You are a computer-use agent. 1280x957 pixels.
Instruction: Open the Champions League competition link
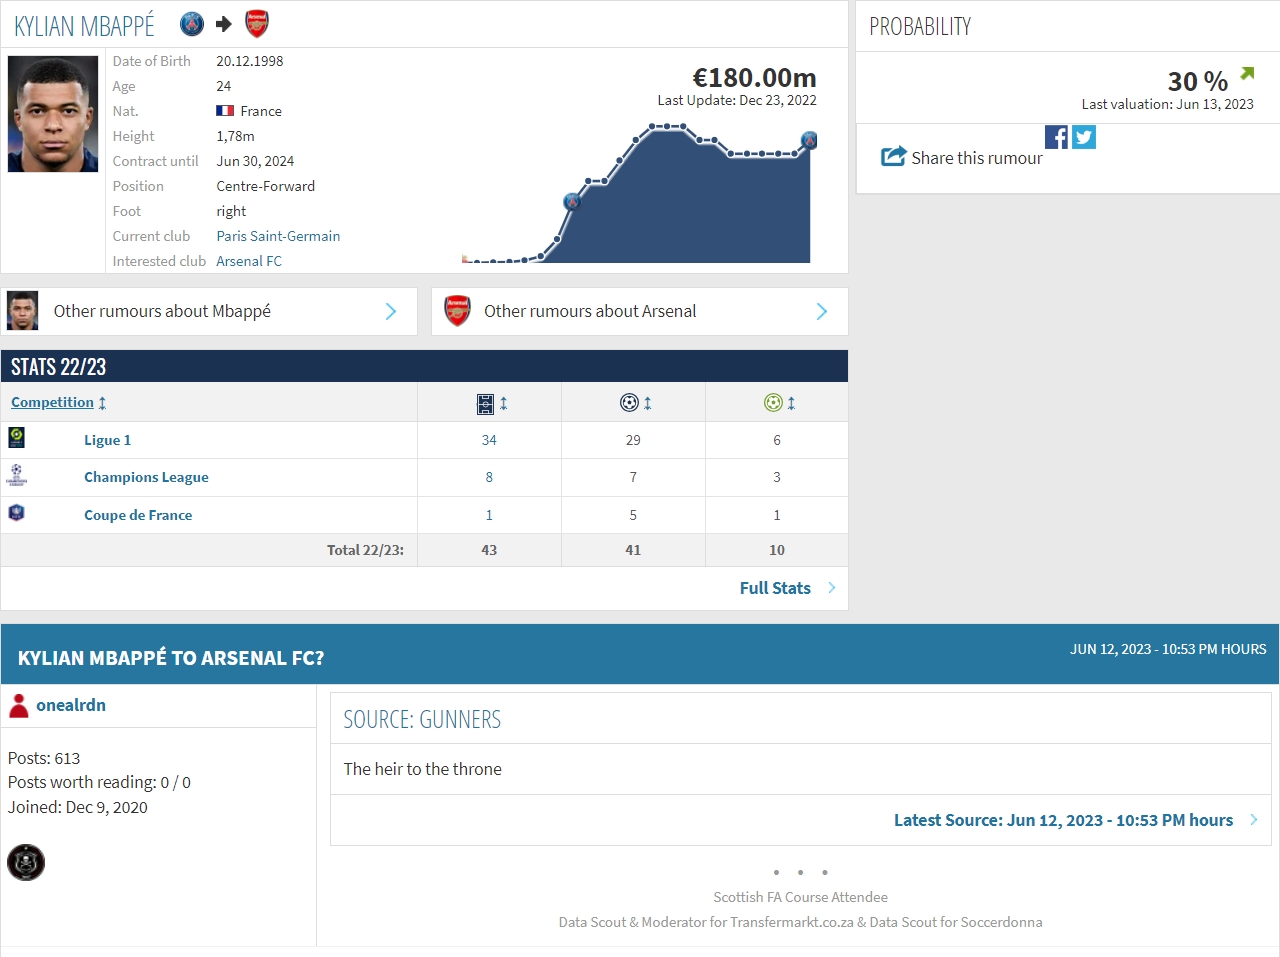click(x=146, y=477)
